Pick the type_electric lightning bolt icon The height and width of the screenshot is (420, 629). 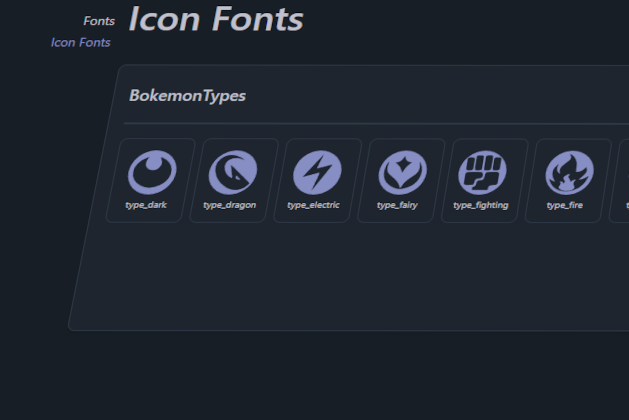point(317,172)
